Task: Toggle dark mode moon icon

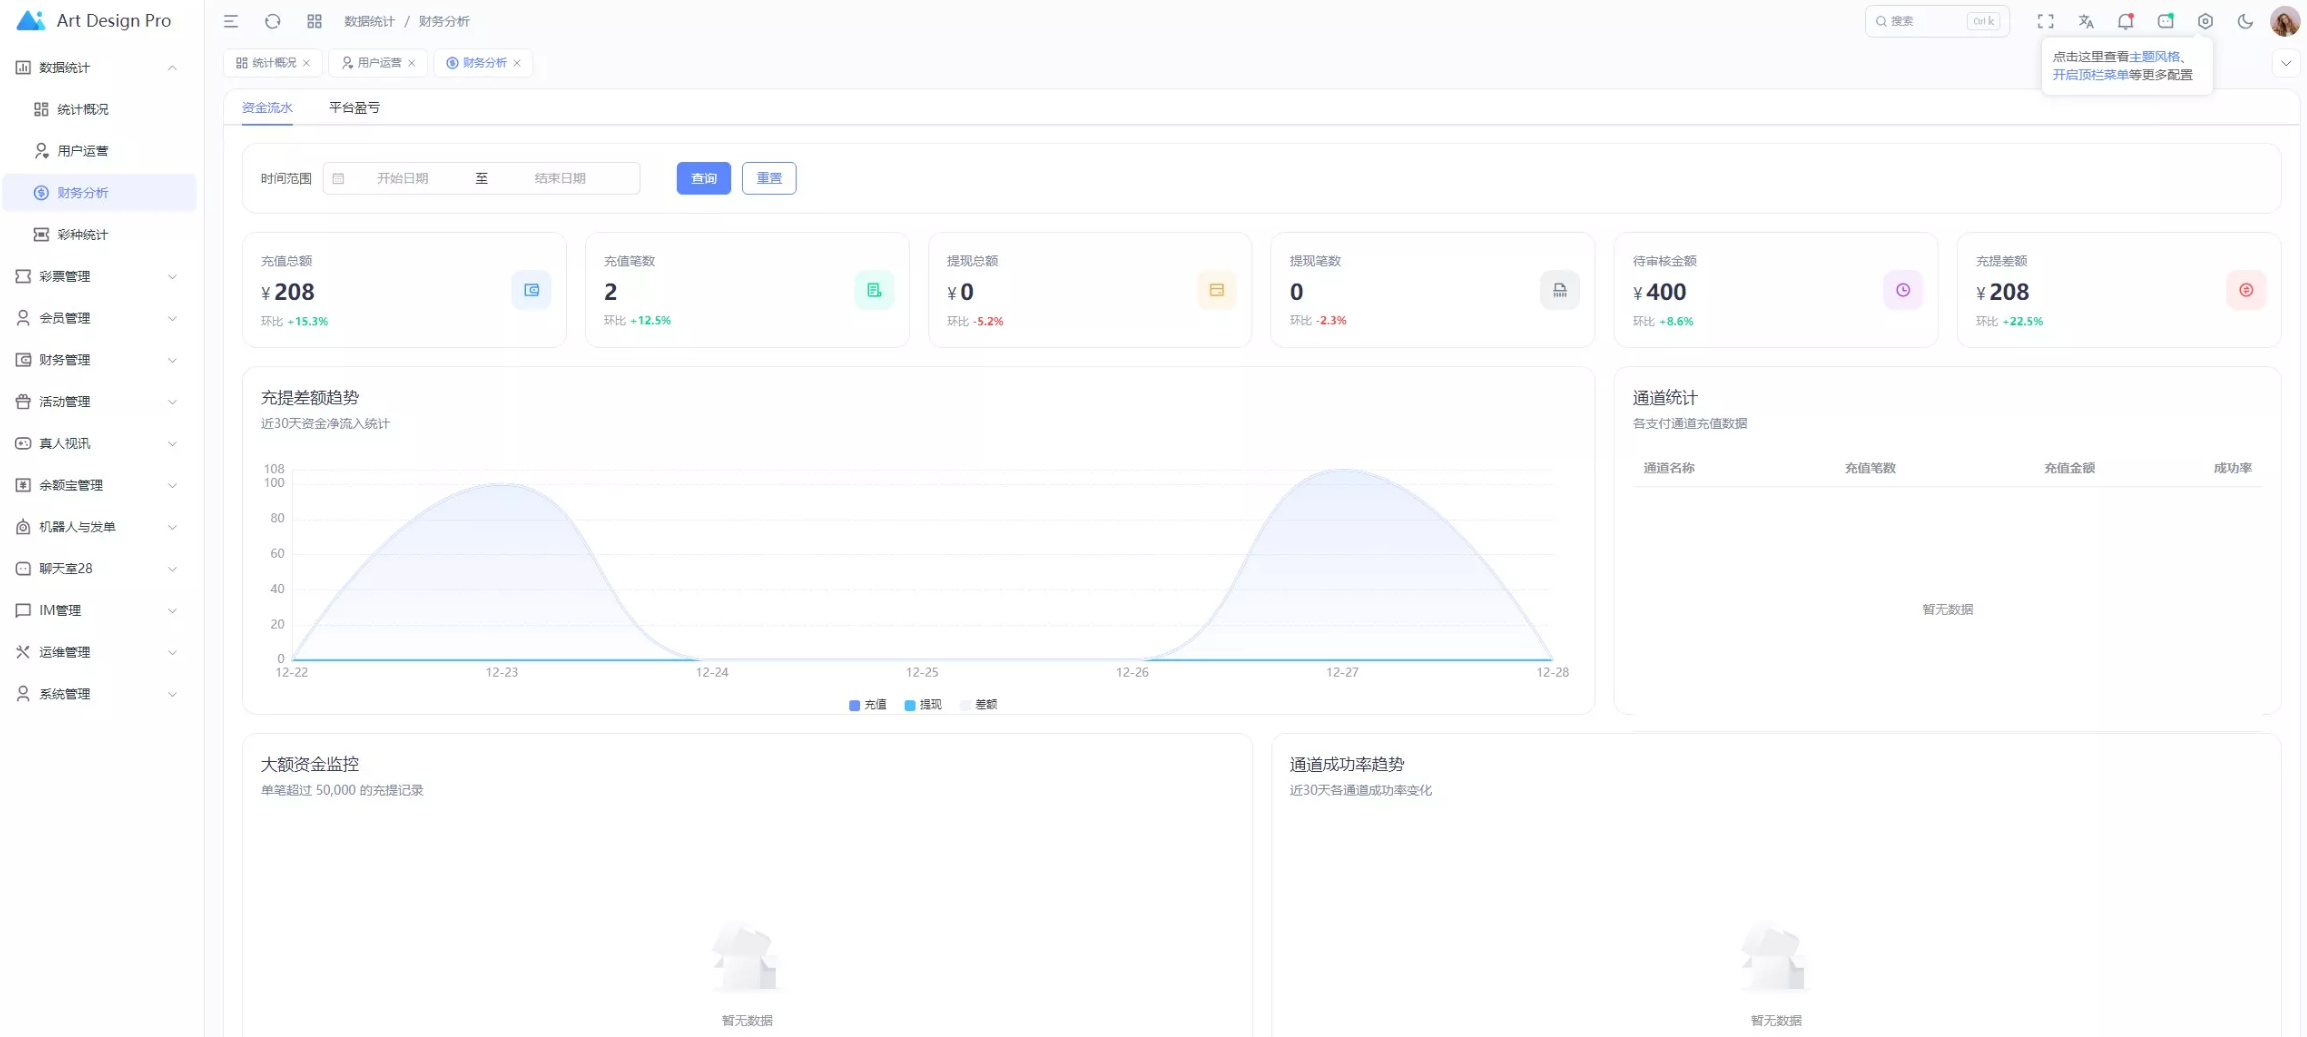Action: pyautogui.click(x=2245, y=21)
